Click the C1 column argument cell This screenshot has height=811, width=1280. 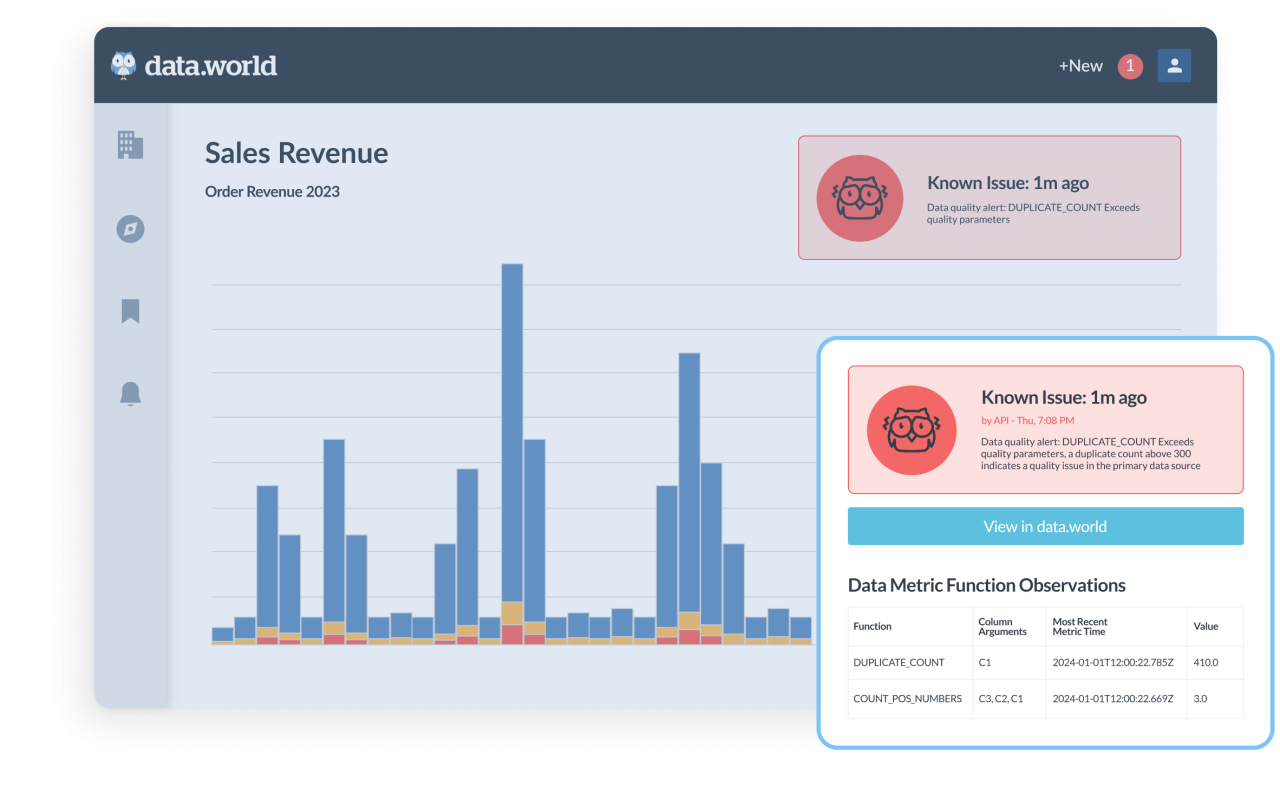[x=984, y=663]
